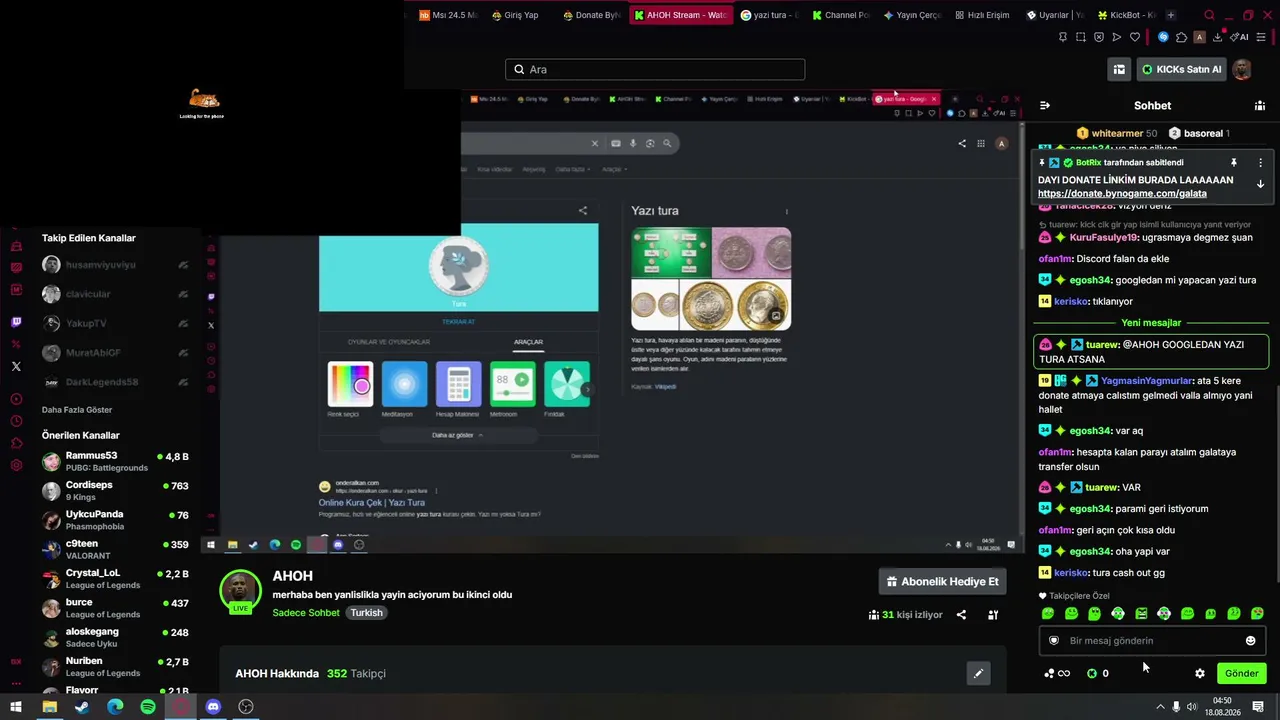The width and height of the screenshot is (1280, 720).
Task: Open Rammus53 recommended channel
Action: tap(116, 461)
